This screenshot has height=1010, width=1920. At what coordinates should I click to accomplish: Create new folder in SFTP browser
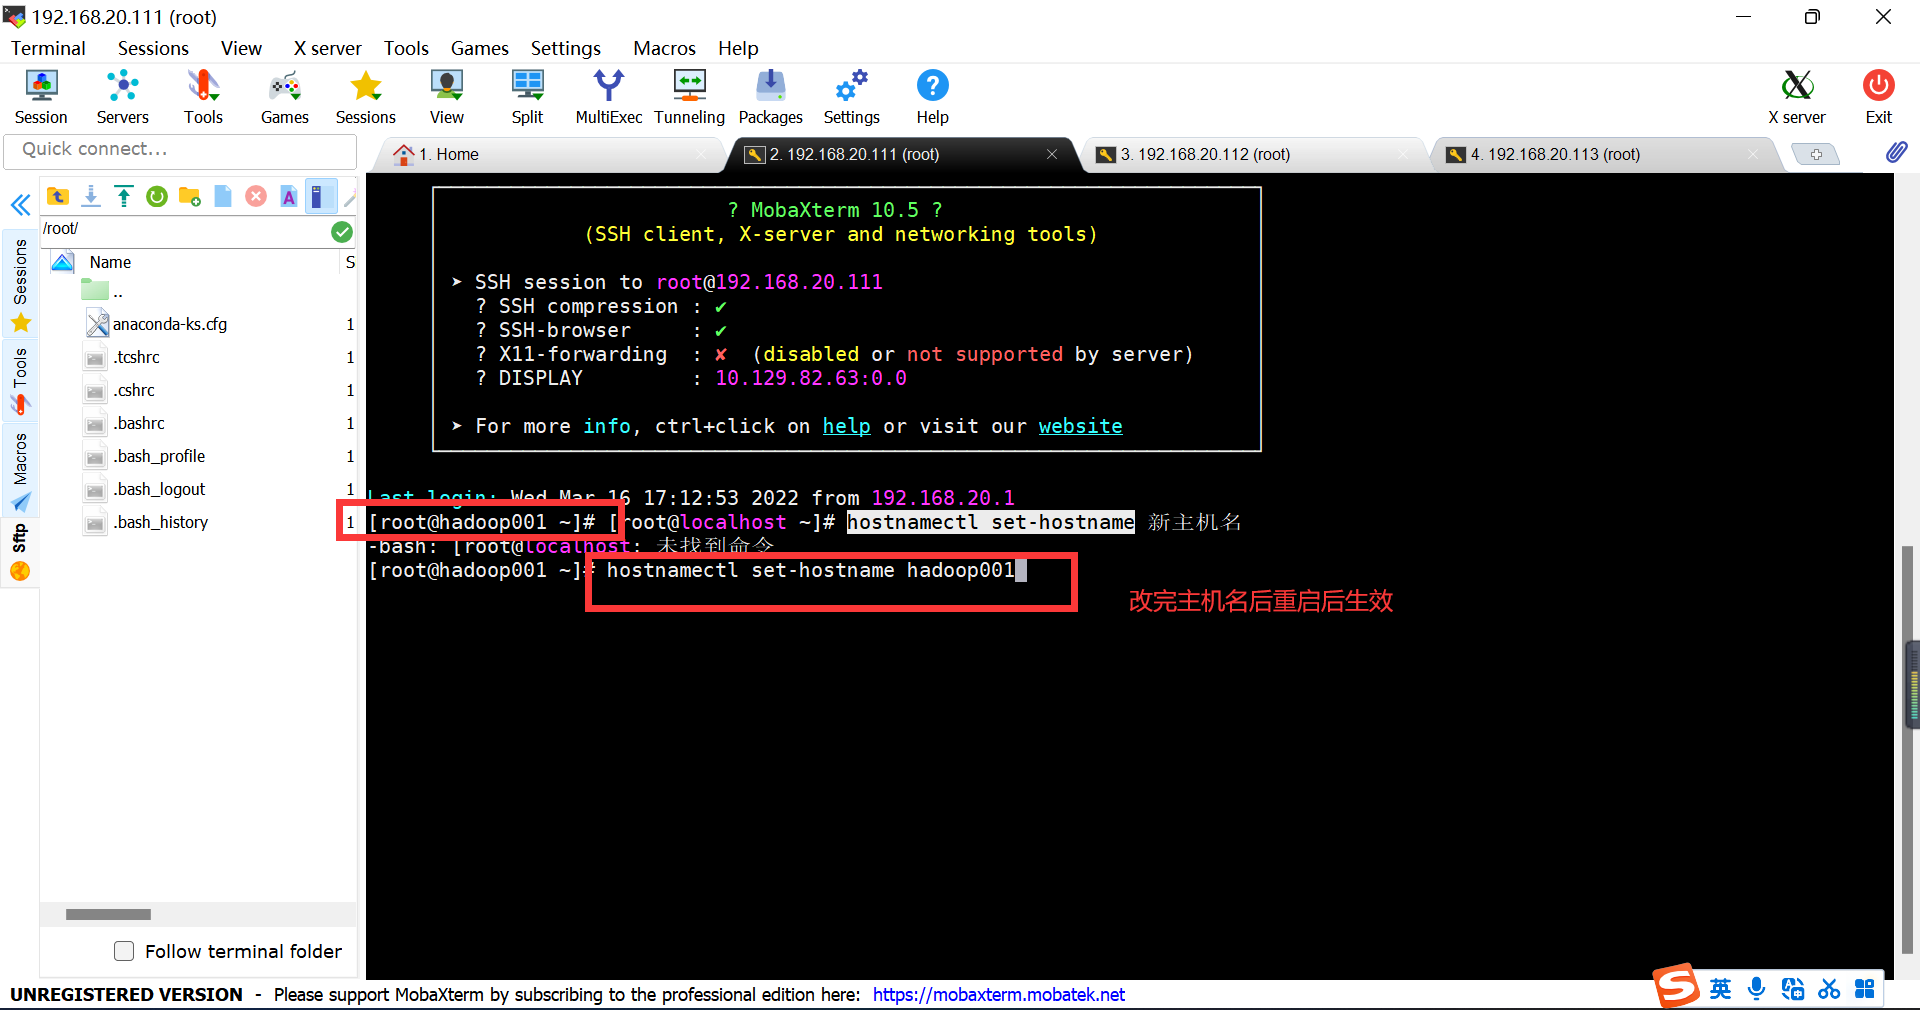[190, 196]
